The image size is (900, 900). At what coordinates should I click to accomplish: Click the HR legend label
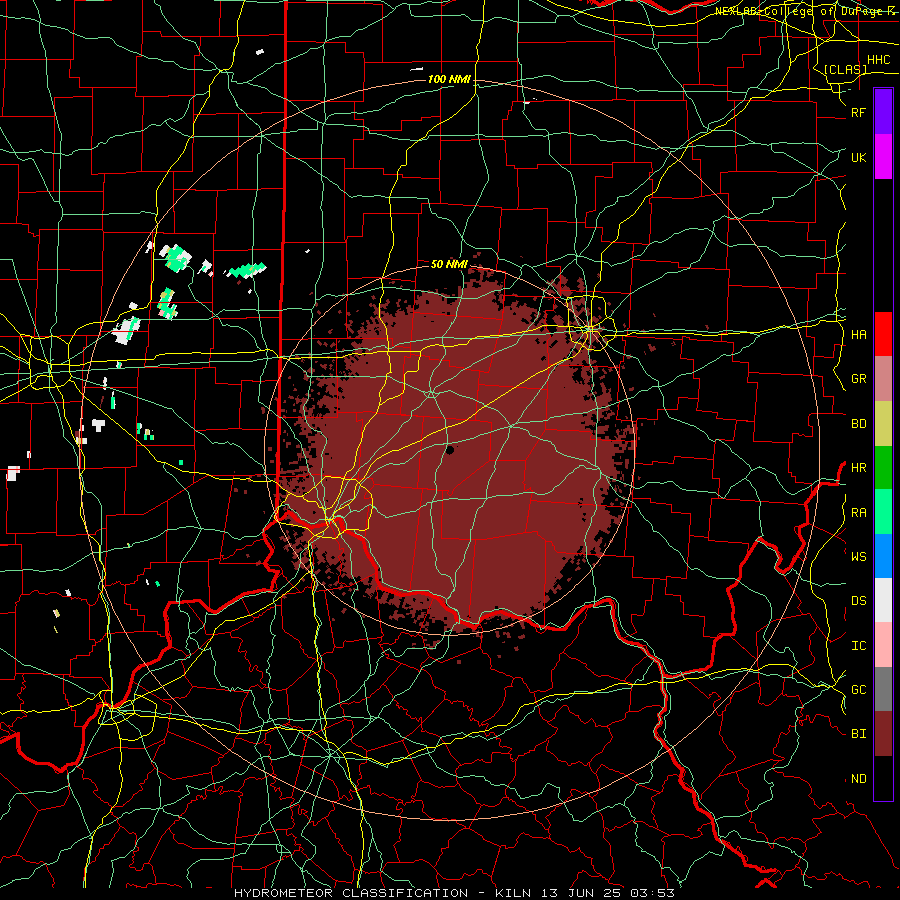click(x=858, y=468)
